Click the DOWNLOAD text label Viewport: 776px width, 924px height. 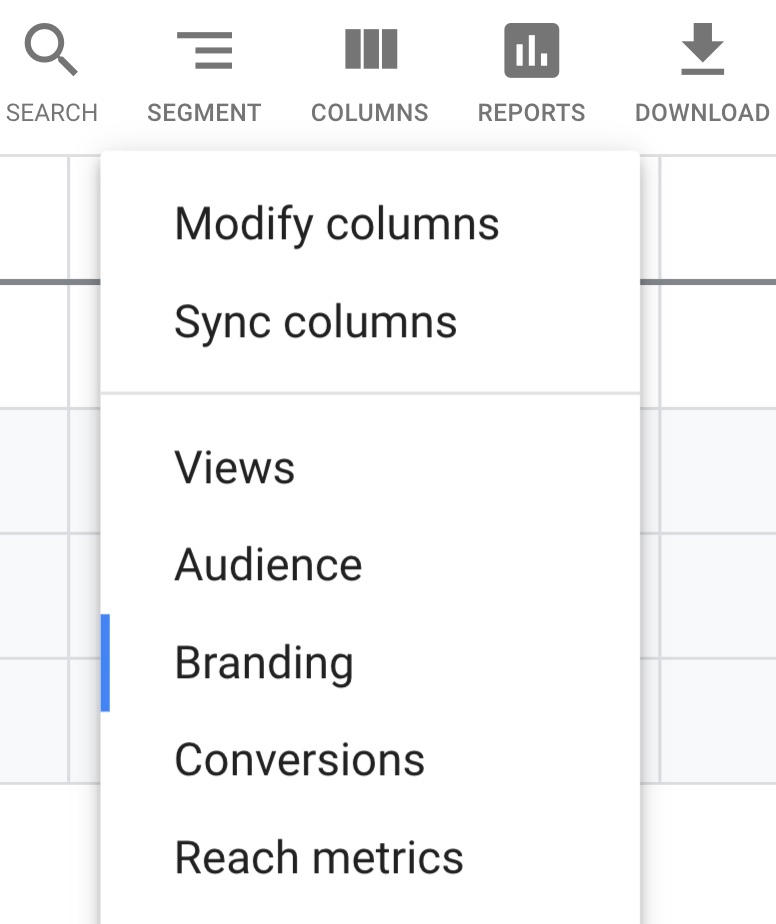pyautogui.click(x=702, y=113)
